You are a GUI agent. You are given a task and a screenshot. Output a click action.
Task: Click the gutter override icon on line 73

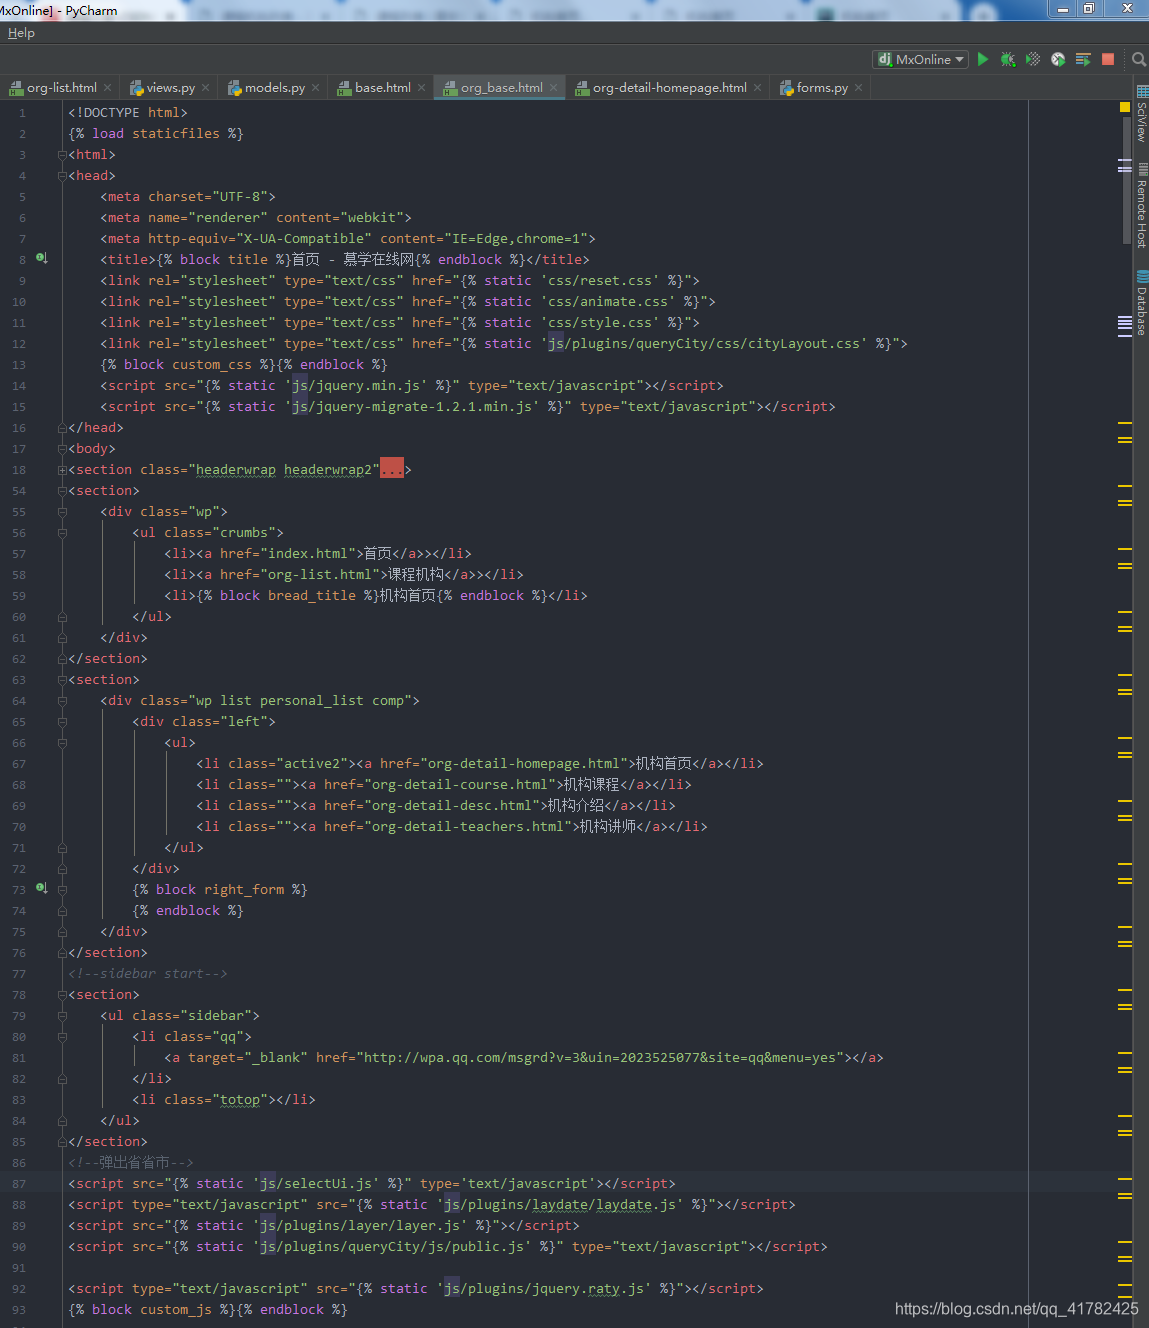tap(41, 888)
